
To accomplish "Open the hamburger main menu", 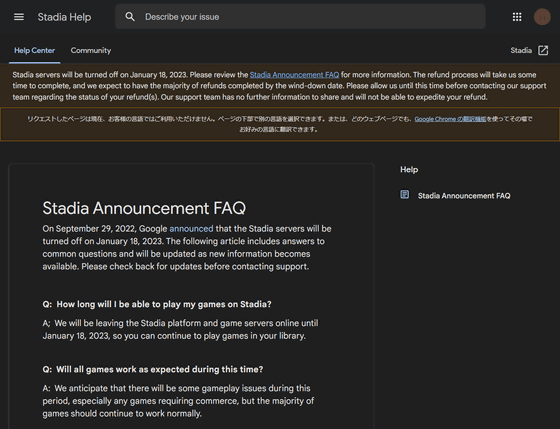I will pyautogui.click(x=19, y=17).
